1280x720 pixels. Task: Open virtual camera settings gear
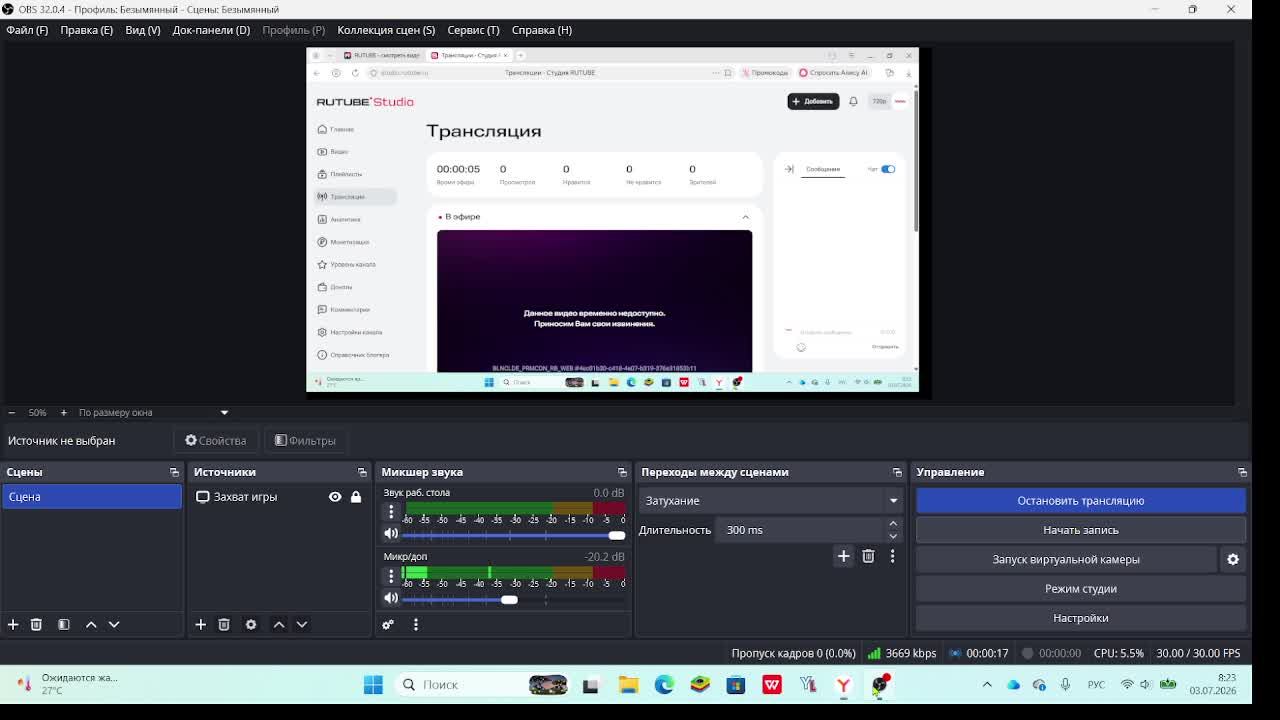click(1233, 559)
